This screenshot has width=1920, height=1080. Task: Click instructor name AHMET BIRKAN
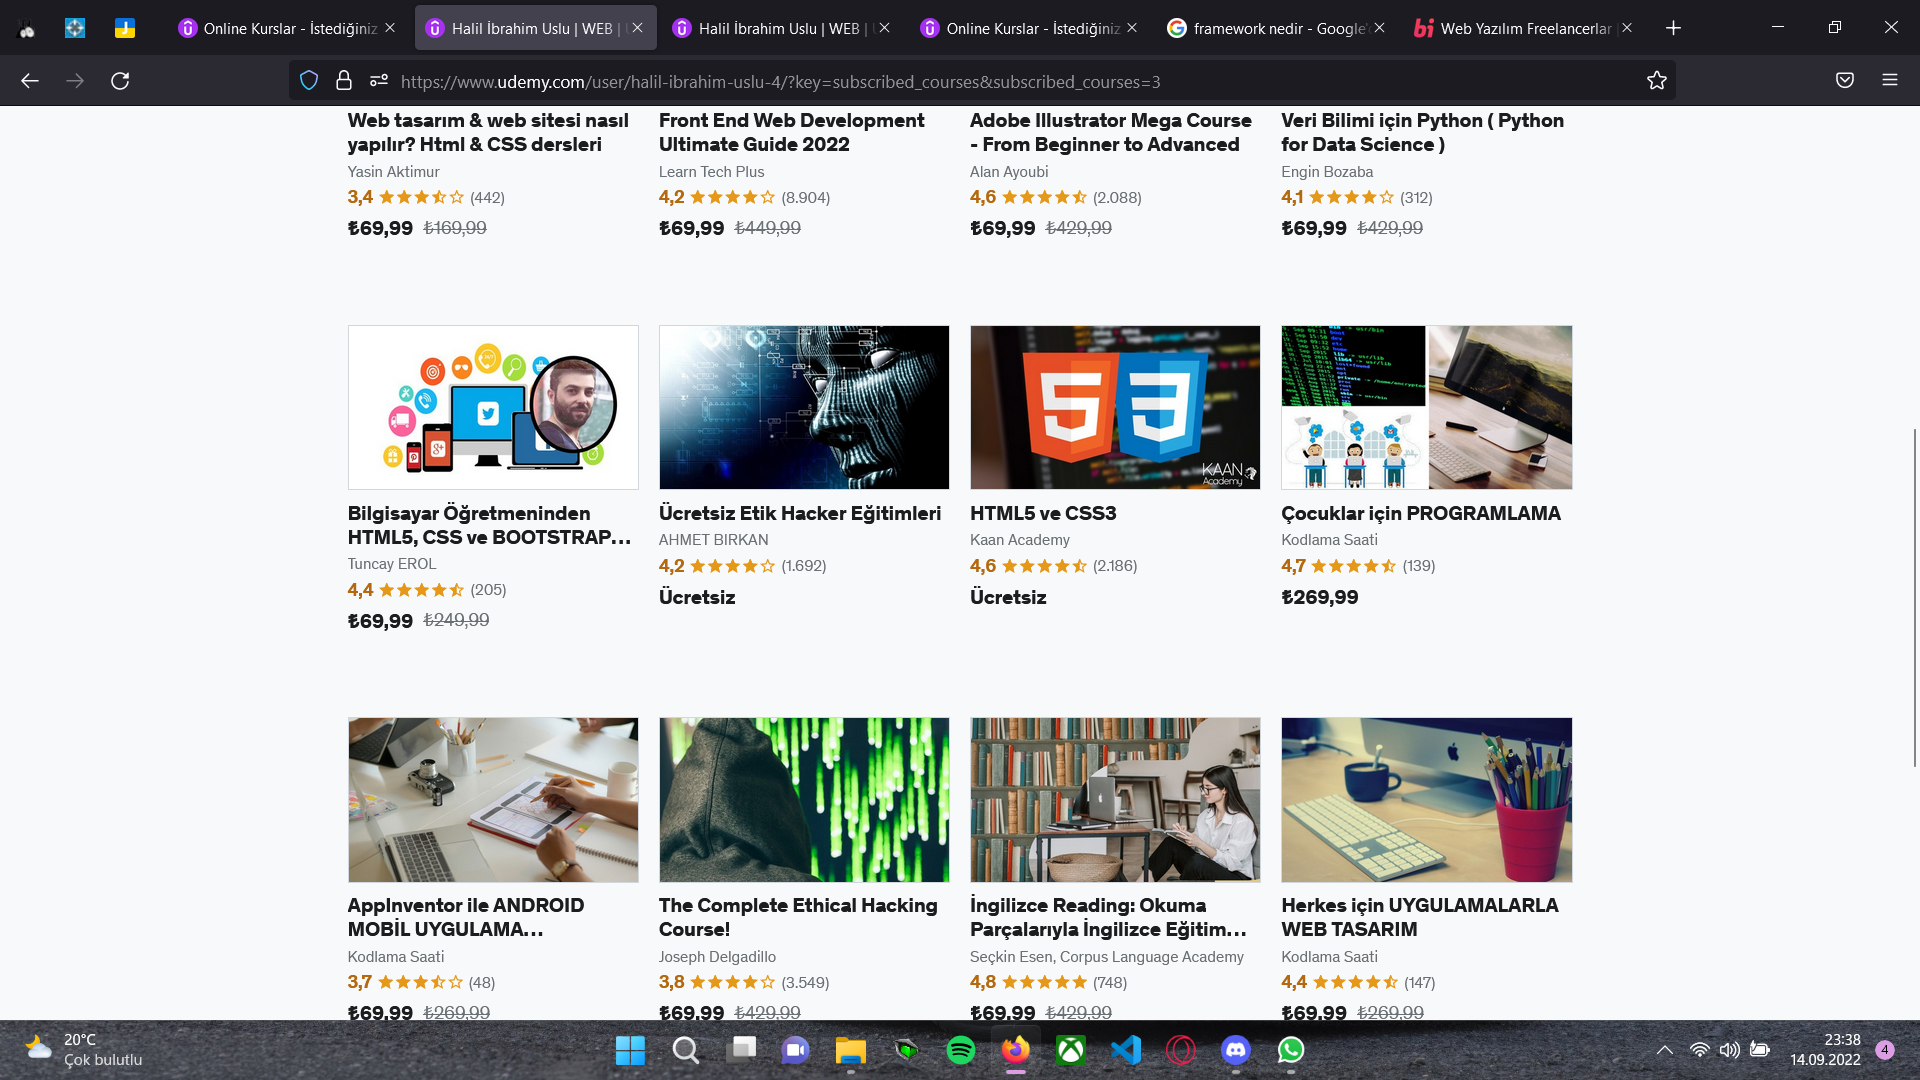tap(714, 540)
